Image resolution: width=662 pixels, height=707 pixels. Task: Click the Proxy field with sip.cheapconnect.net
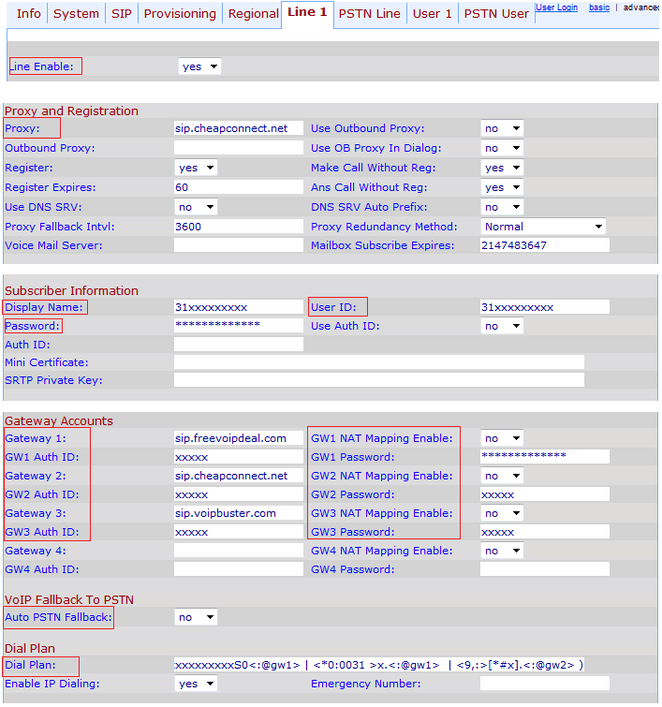[239, 128]
